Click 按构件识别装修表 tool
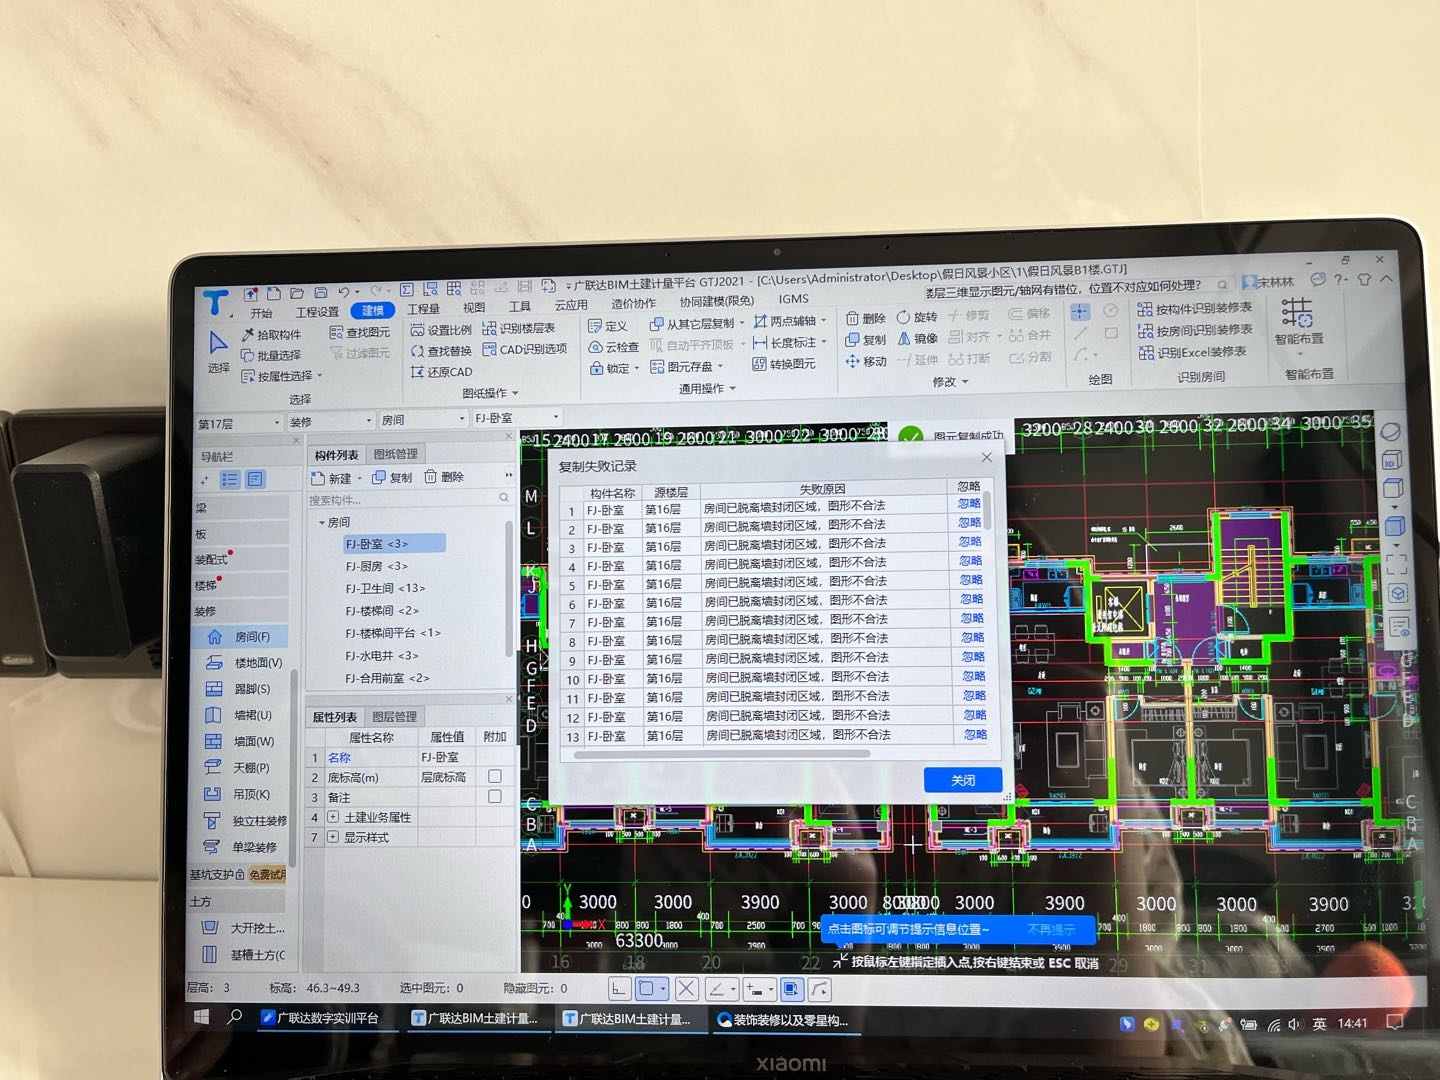This screenshot has width=1440, height=1080. coord(1195,308)
